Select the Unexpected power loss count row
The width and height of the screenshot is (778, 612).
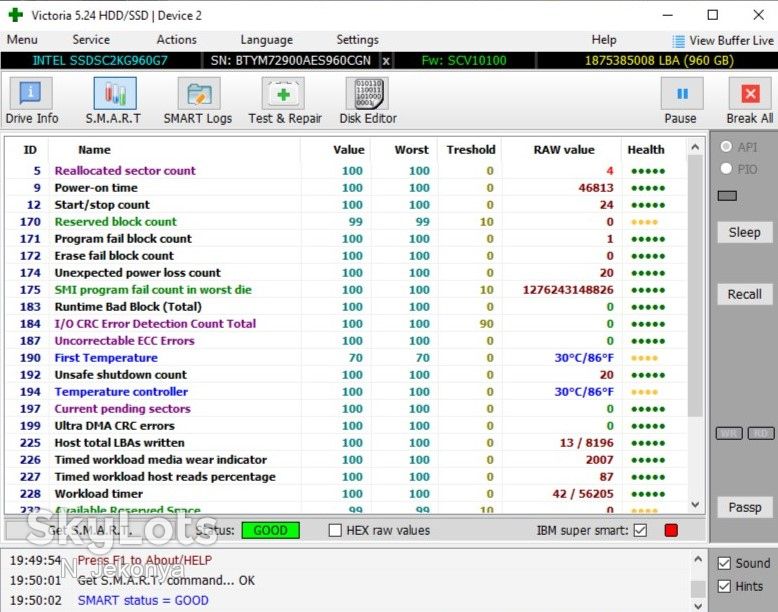(x=346, y=273)
